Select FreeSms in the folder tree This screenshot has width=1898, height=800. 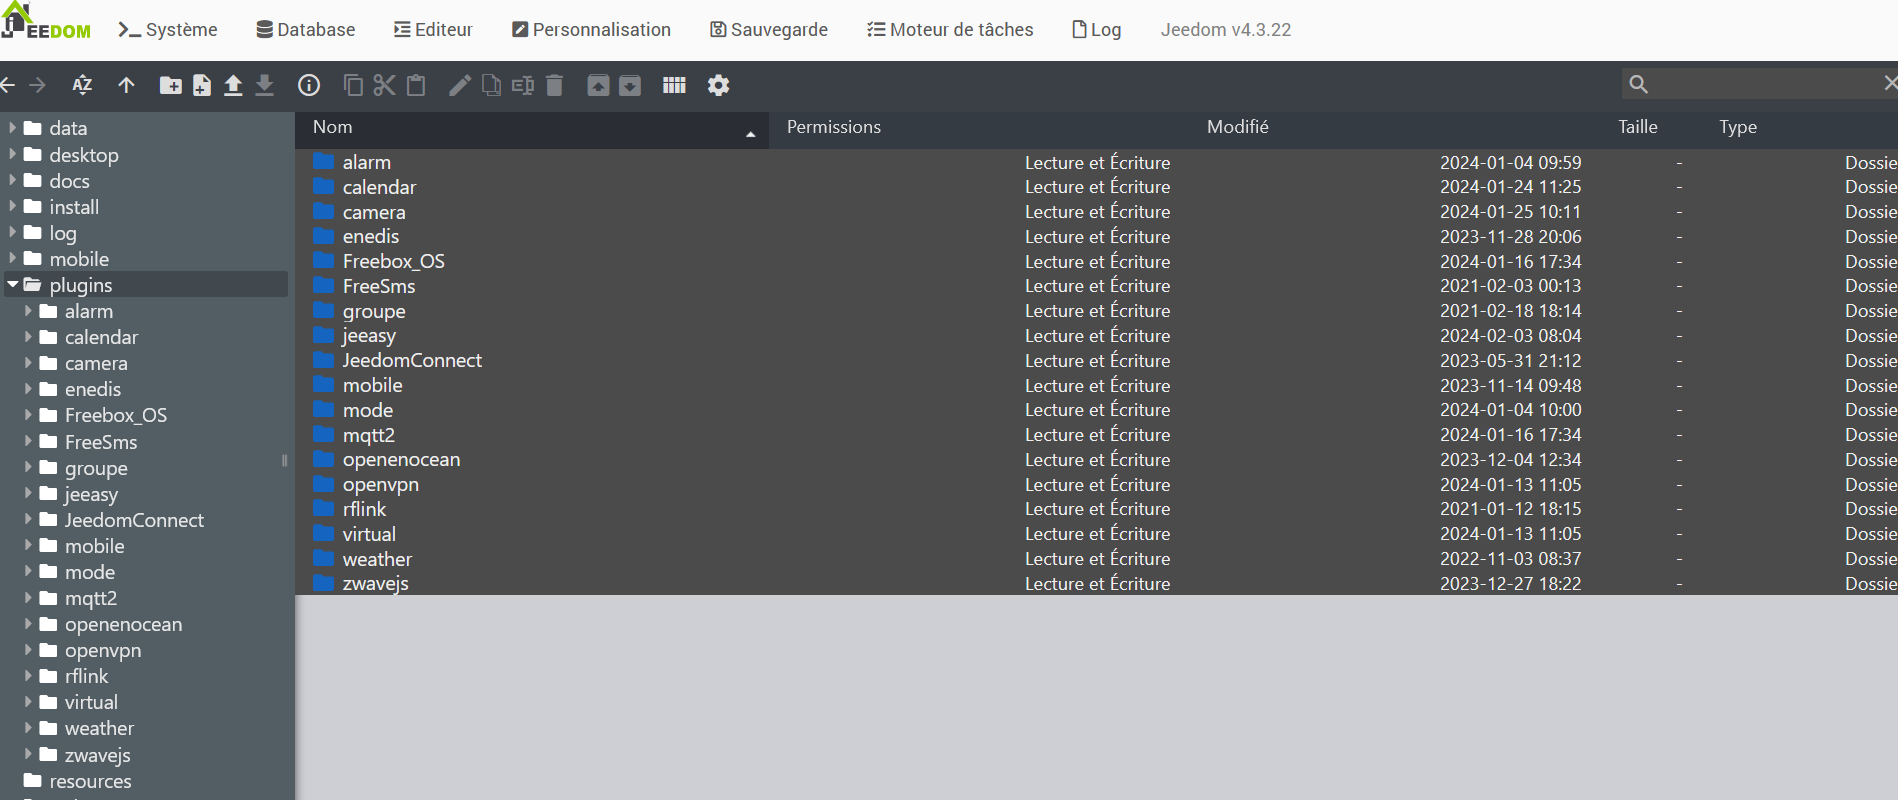(x=101, y=441)
